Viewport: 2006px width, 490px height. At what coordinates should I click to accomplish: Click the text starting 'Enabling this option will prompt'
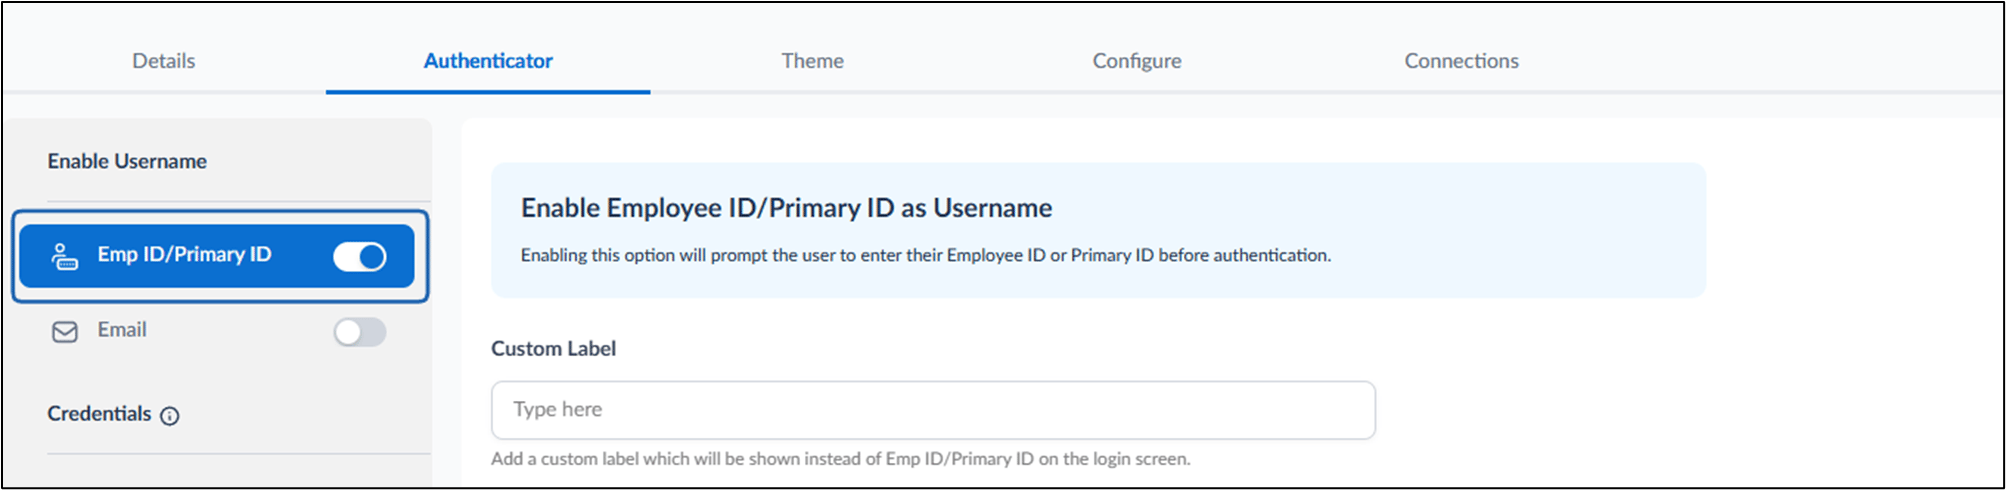[925, 255]
